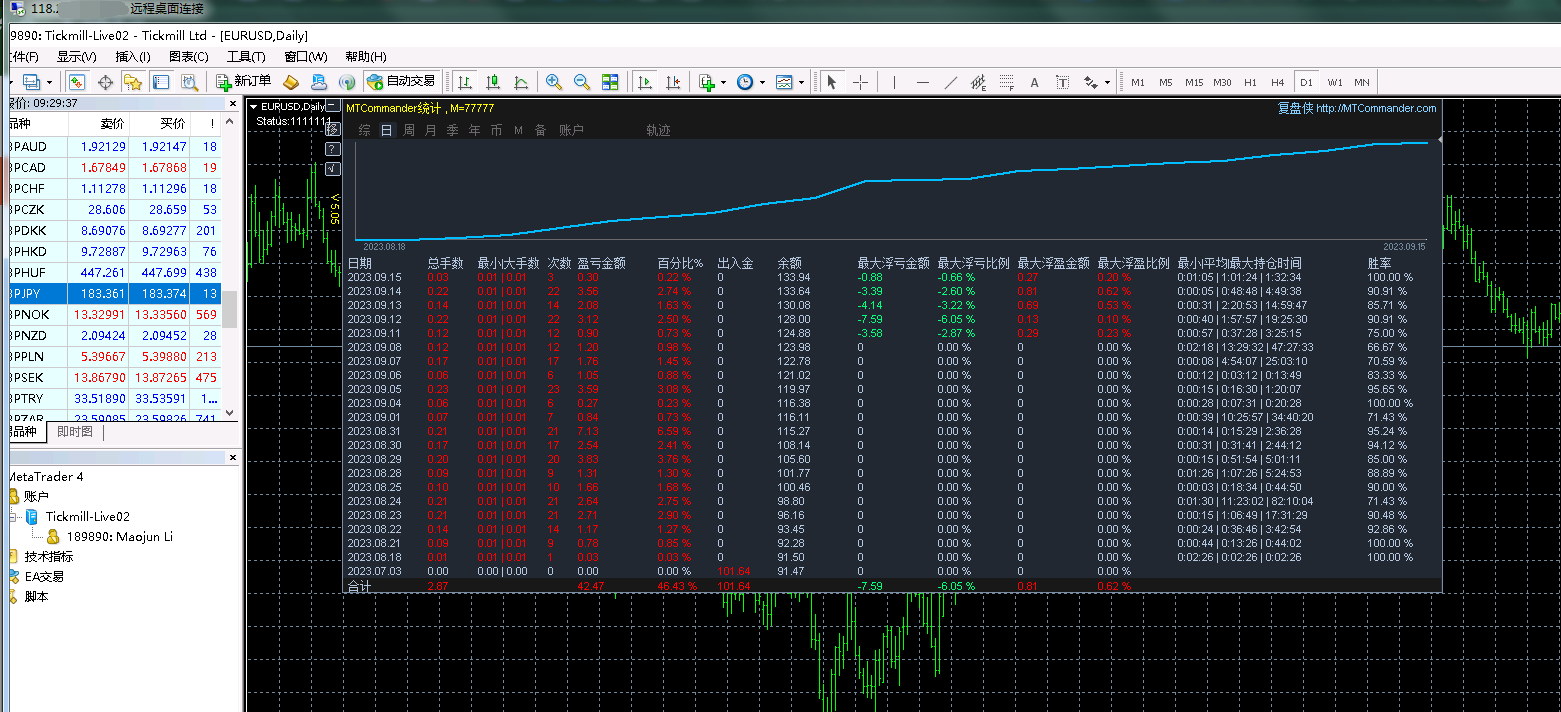This screenshot has height=712, width=1561.
Task: Draw a horizontal line on chart
Action: click(922, 82)
